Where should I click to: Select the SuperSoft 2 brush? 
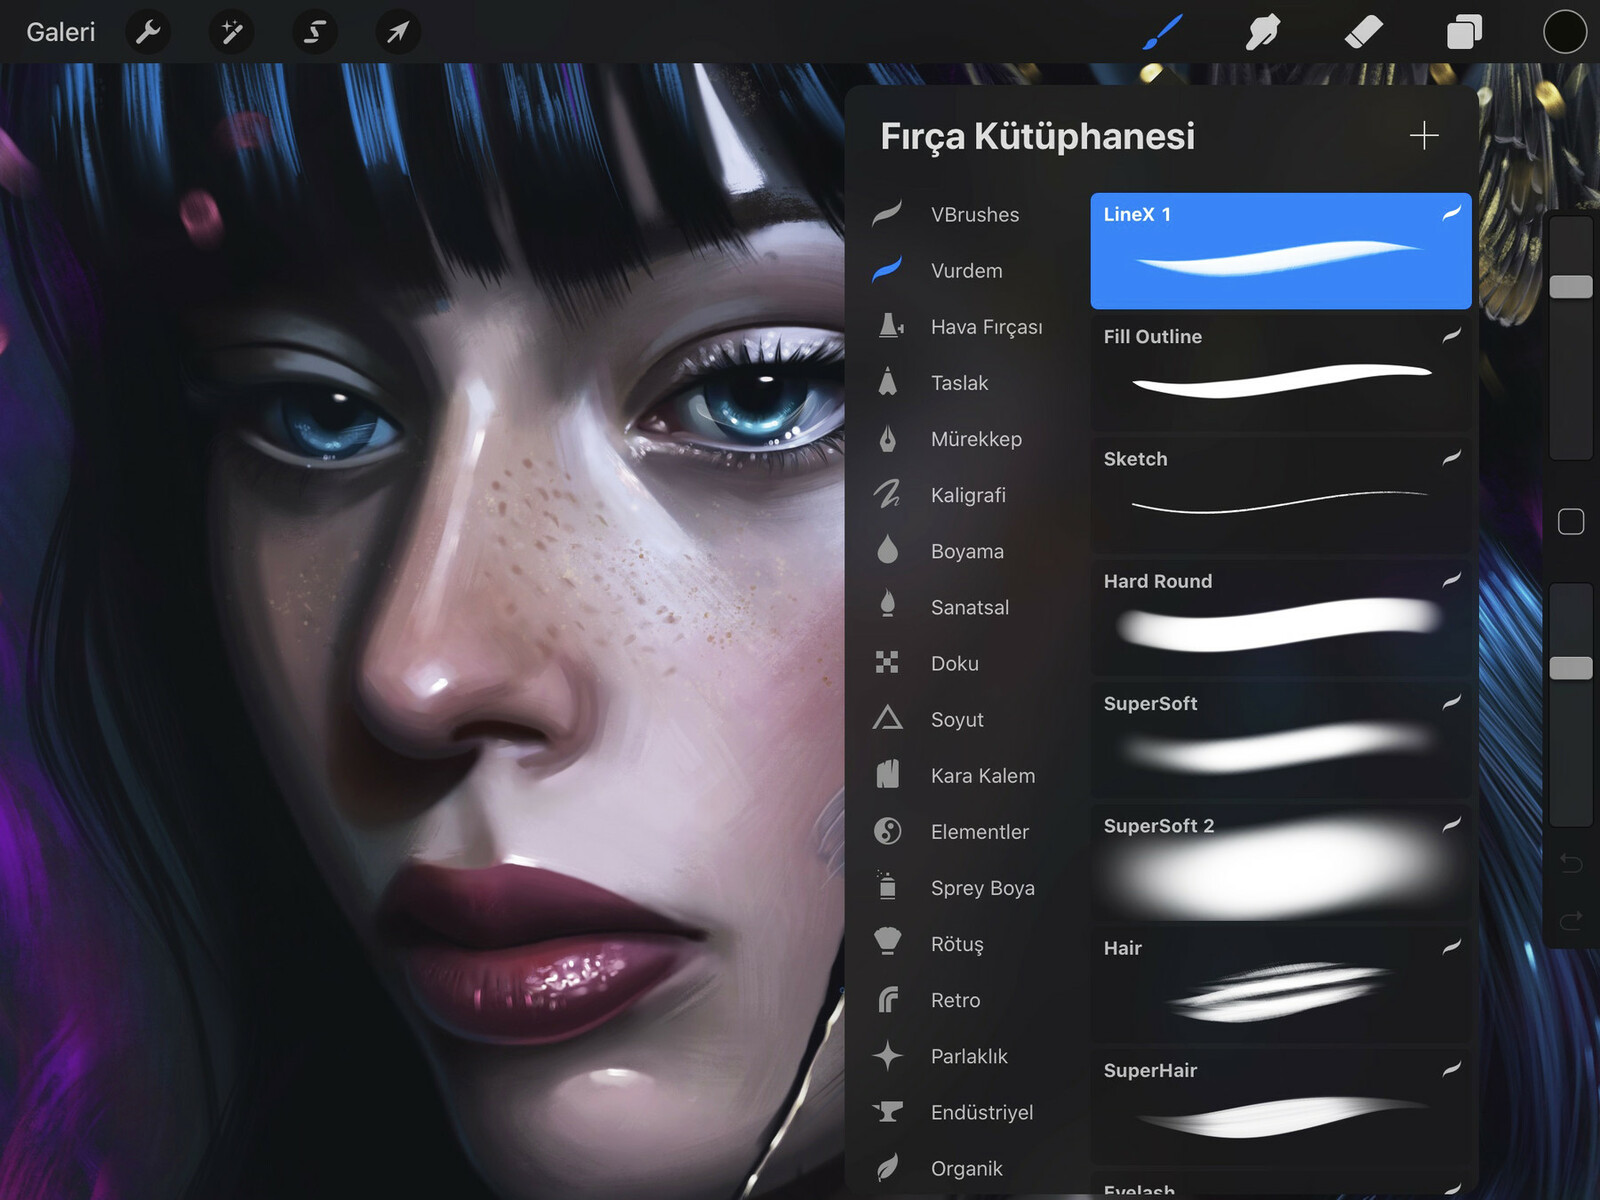click(x=1280, y=862)
